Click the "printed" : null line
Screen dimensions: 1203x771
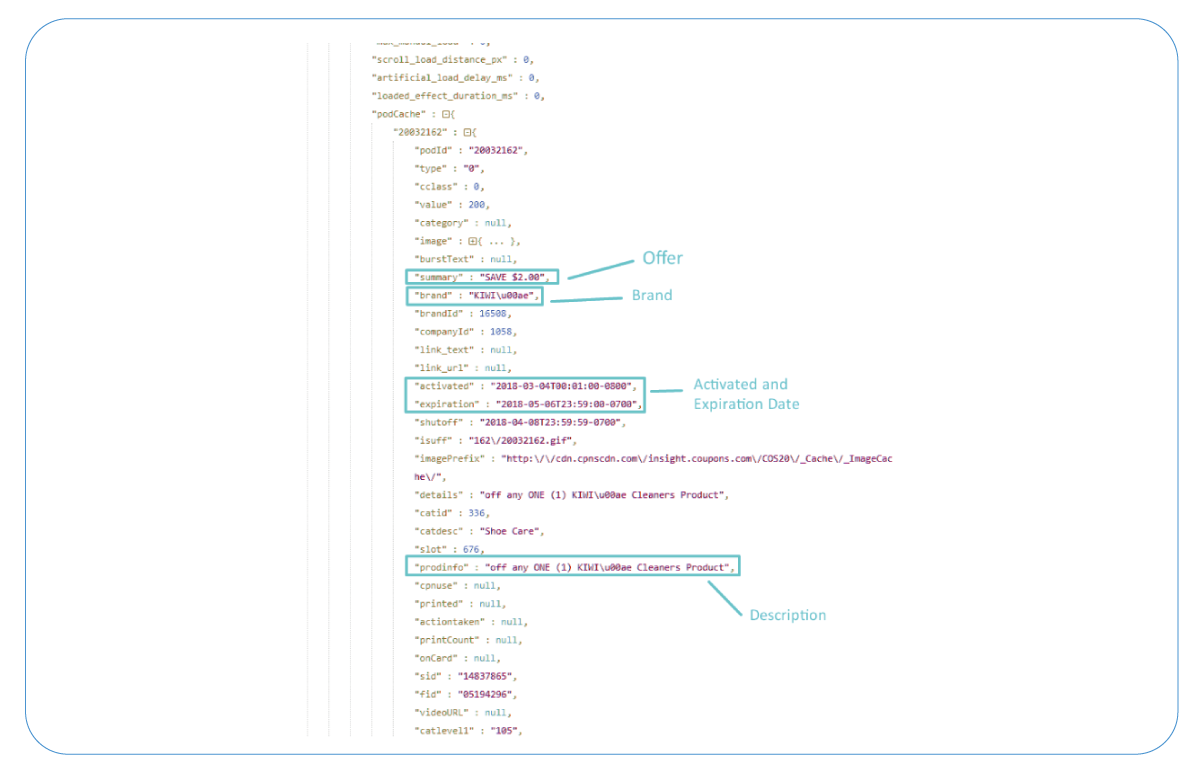coord(461,604)
